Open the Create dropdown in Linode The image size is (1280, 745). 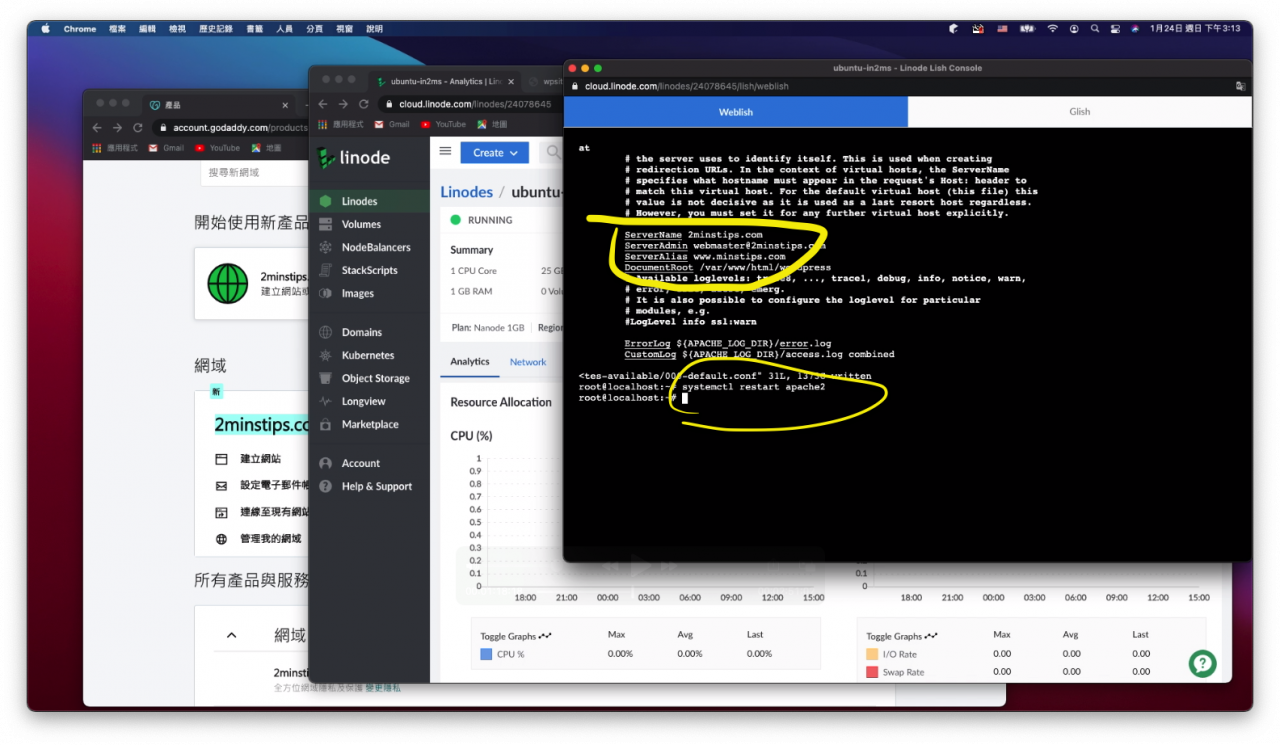pos(495,153)
